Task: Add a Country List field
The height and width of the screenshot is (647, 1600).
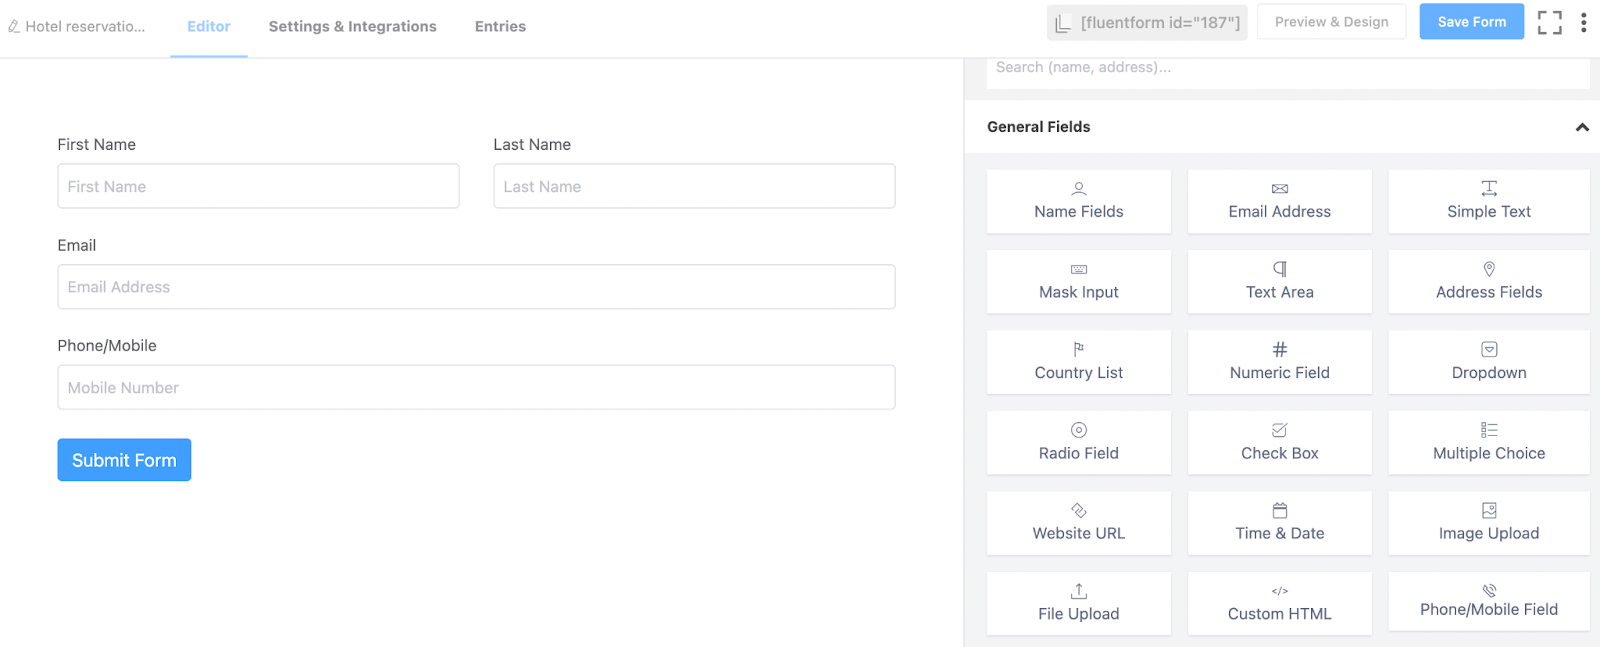Action: pyautogui.click(x=1078, y=362)
